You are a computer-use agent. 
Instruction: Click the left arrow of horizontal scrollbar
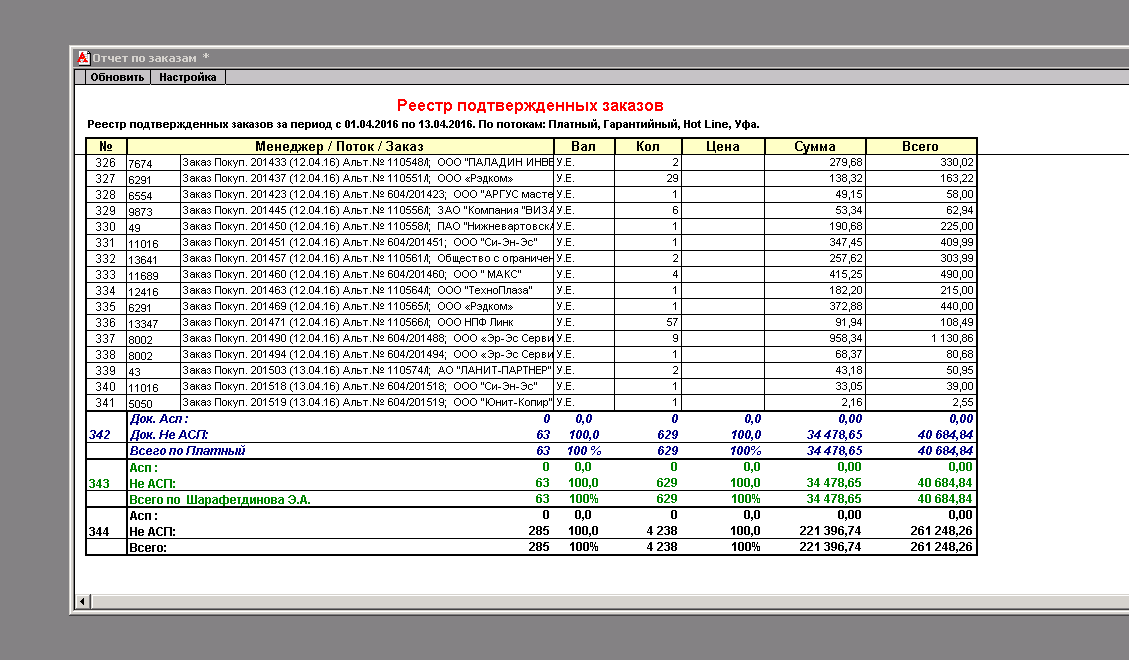coord(83,602)
